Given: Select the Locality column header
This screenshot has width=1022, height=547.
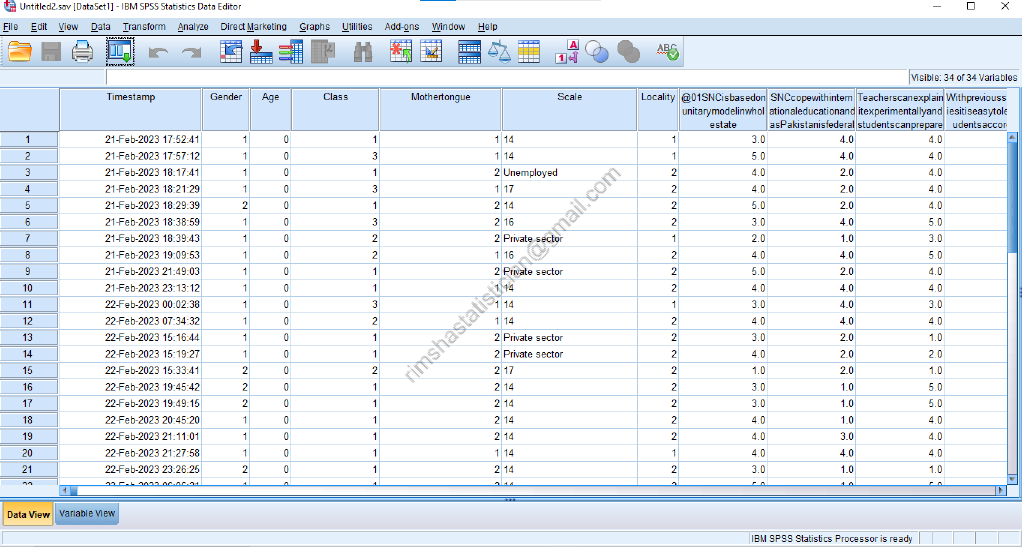Looking at the screenshot, I should tap(658, 110).
